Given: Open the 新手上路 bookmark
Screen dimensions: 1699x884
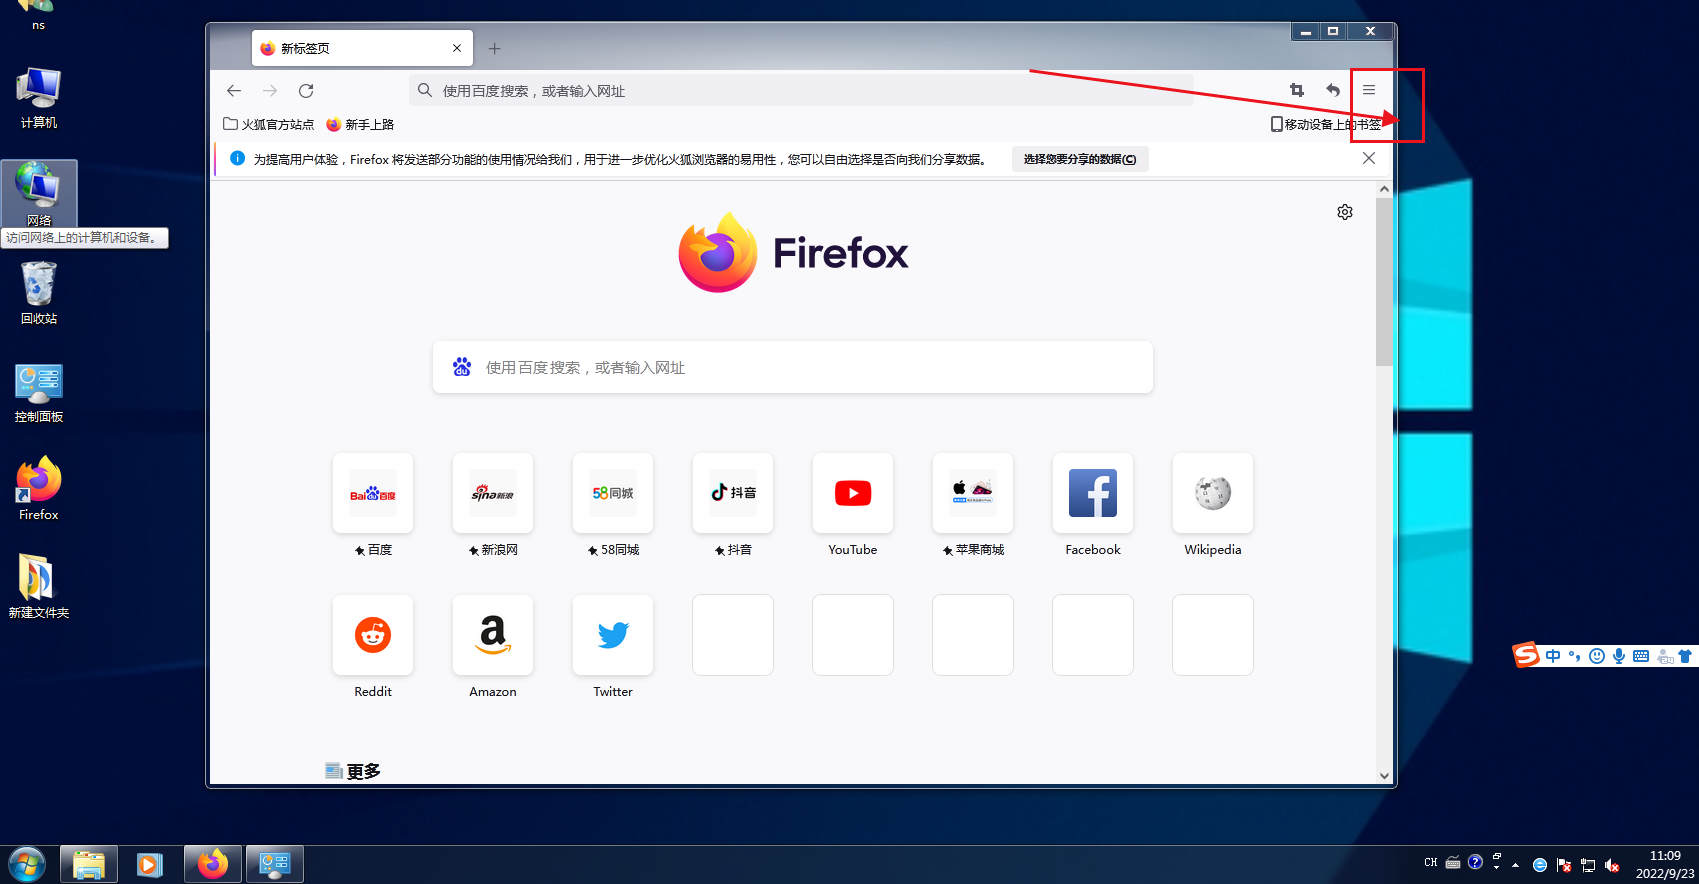Looking at the screenshot, I should pos(360,124).
